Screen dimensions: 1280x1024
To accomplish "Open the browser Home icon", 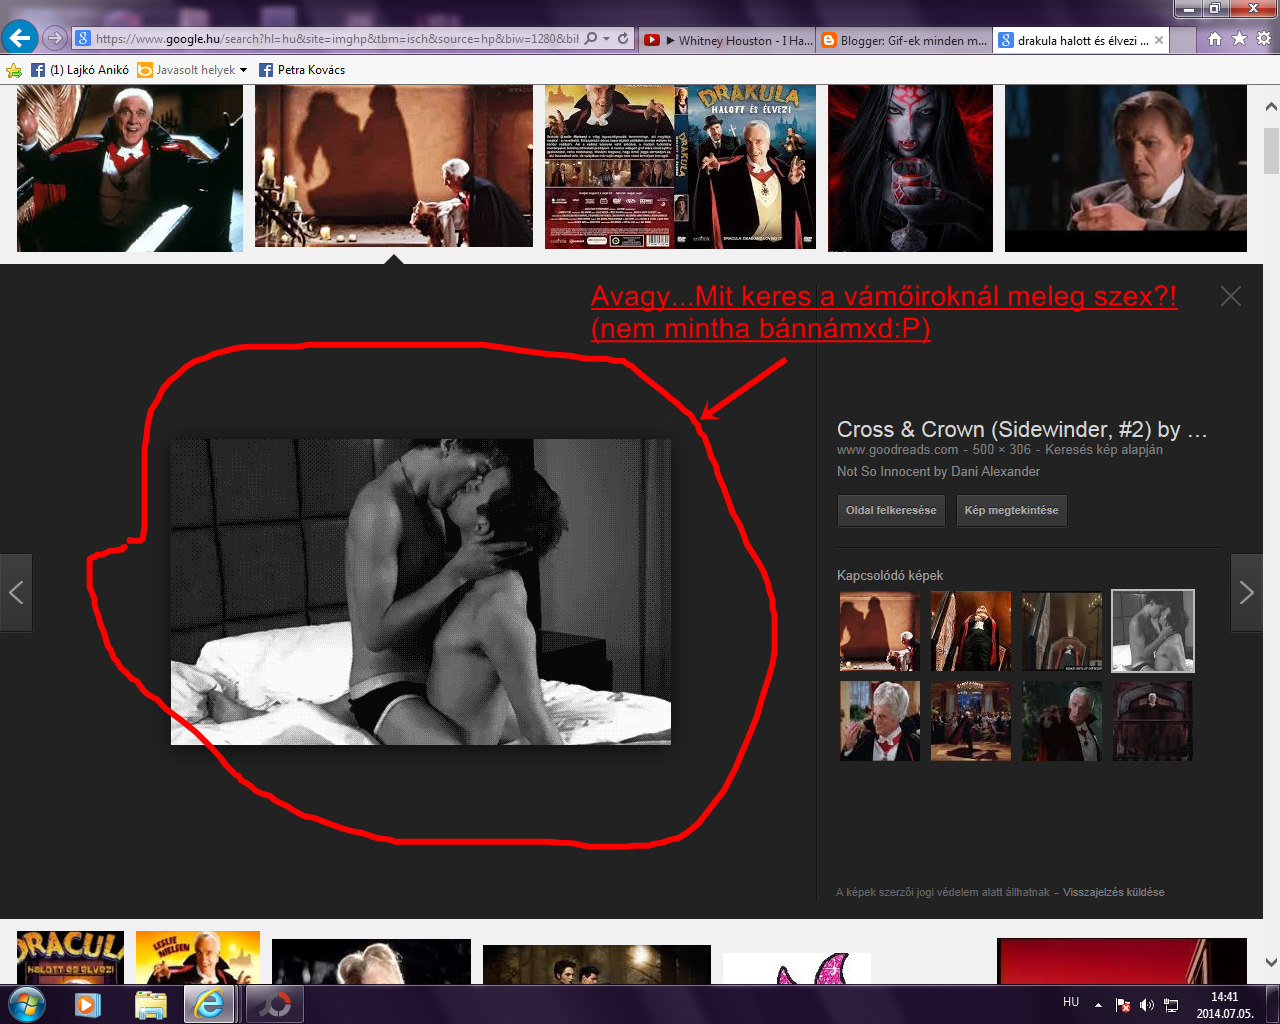I will pyautogui.click(x=1214, y=39).
